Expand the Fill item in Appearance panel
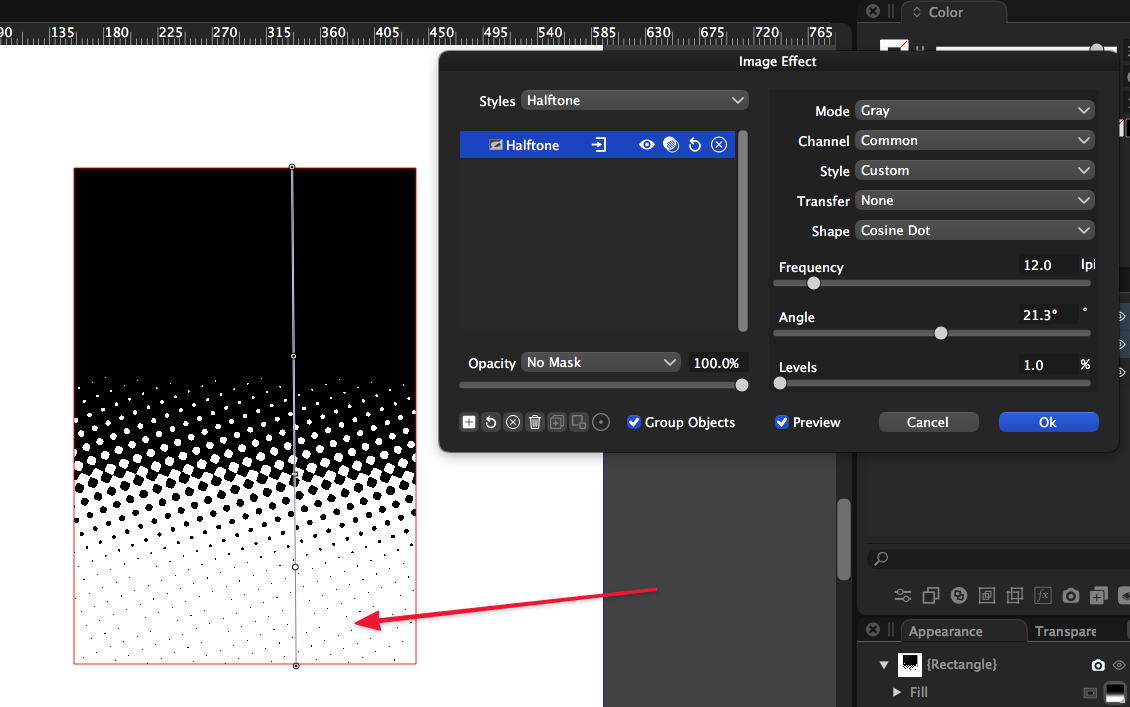Screen dimensions: 1130x707 click(x=897, y=692)
